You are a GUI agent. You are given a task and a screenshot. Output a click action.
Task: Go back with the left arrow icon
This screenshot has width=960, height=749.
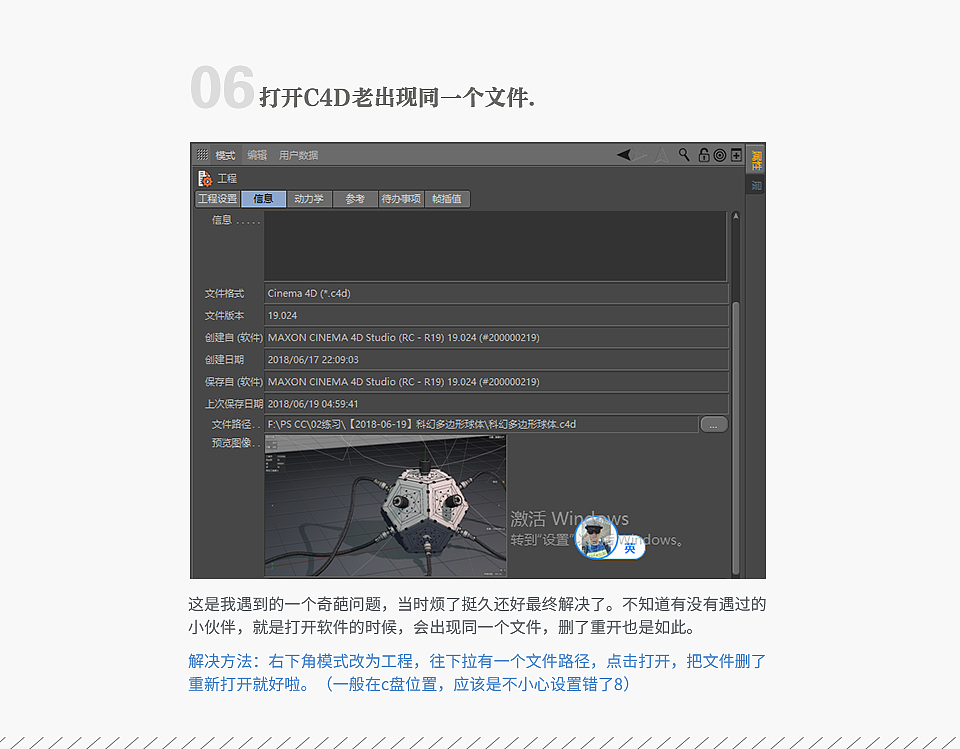[624, 155]
